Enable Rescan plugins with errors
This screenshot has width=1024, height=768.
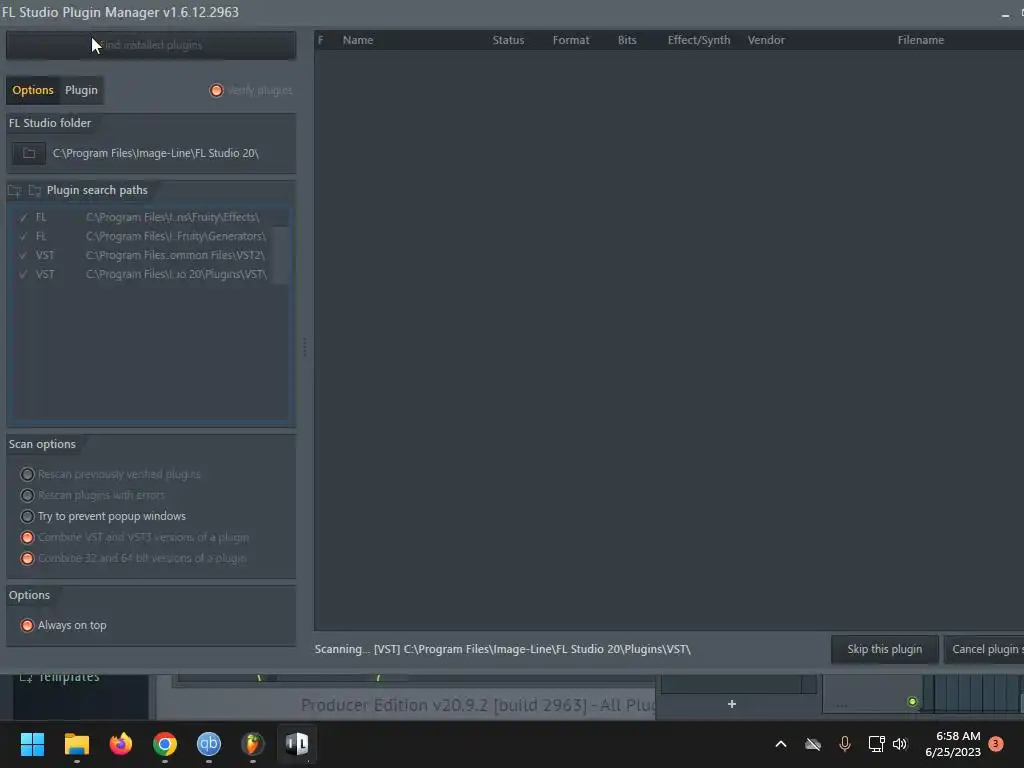click(27, 495)
